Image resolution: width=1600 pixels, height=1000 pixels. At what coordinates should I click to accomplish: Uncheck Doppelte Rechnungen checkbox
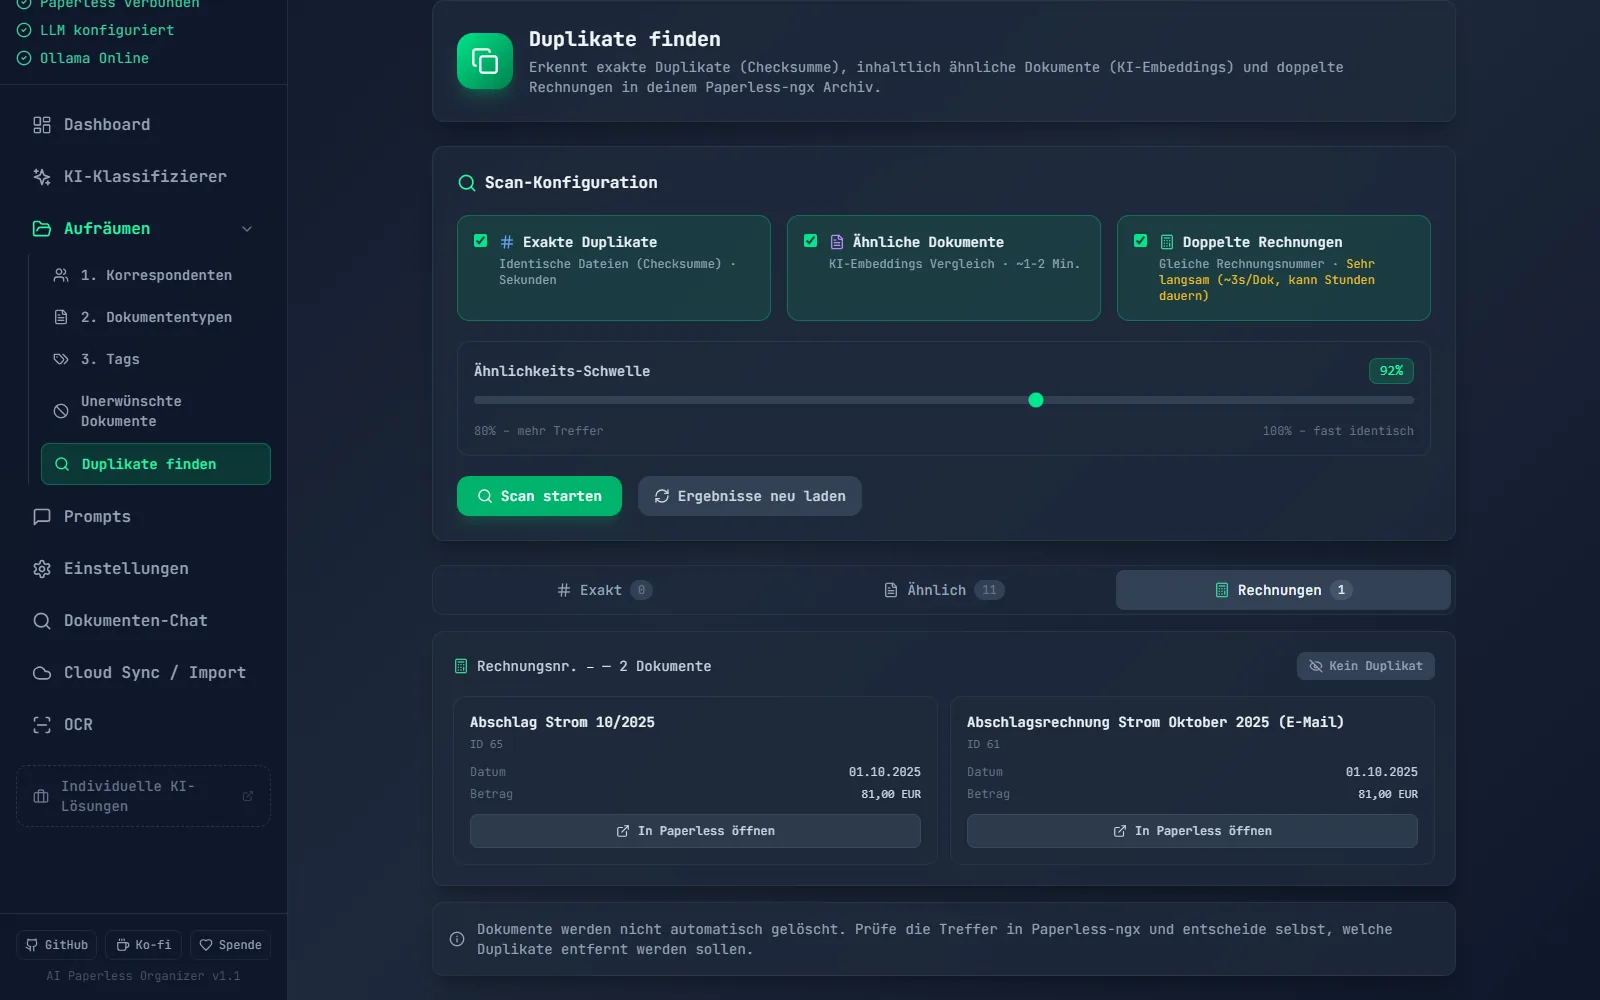click(x=1141, y=241)
